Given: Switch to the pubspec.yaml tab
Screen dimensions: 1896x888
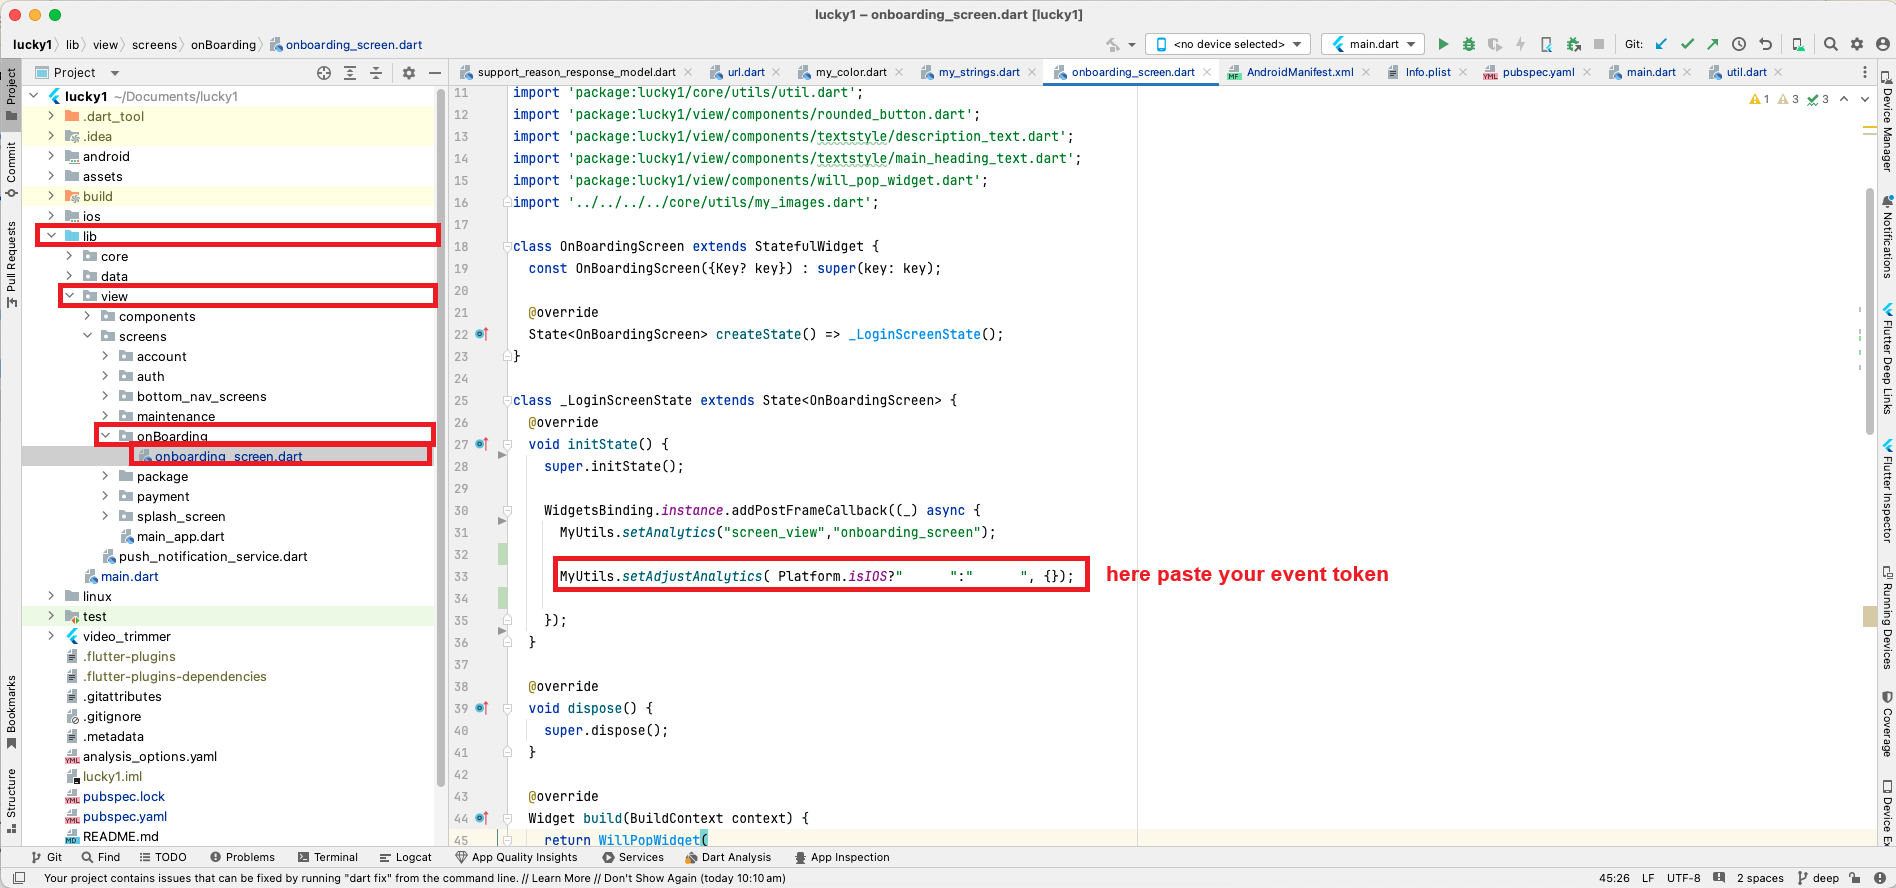Looking at the screenshot, I should (x=1537, y=72).
